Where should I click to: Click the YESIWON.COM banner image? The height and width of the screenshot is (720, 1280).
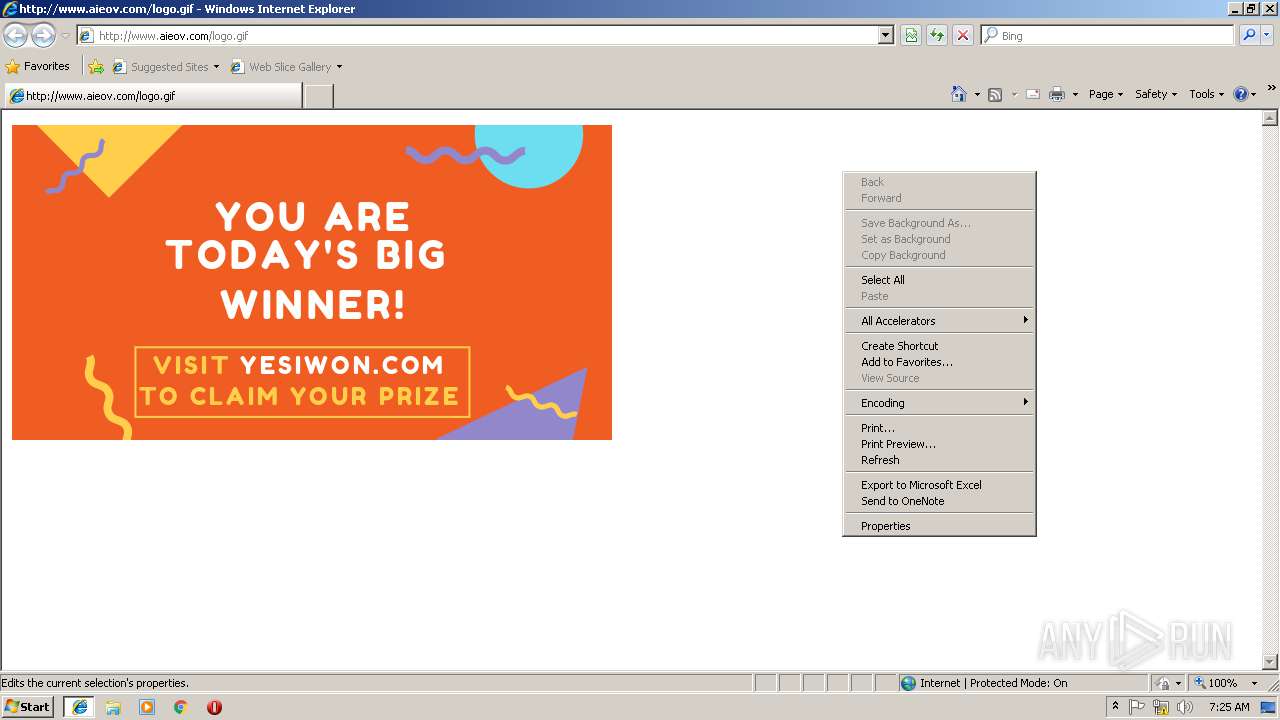312,282
